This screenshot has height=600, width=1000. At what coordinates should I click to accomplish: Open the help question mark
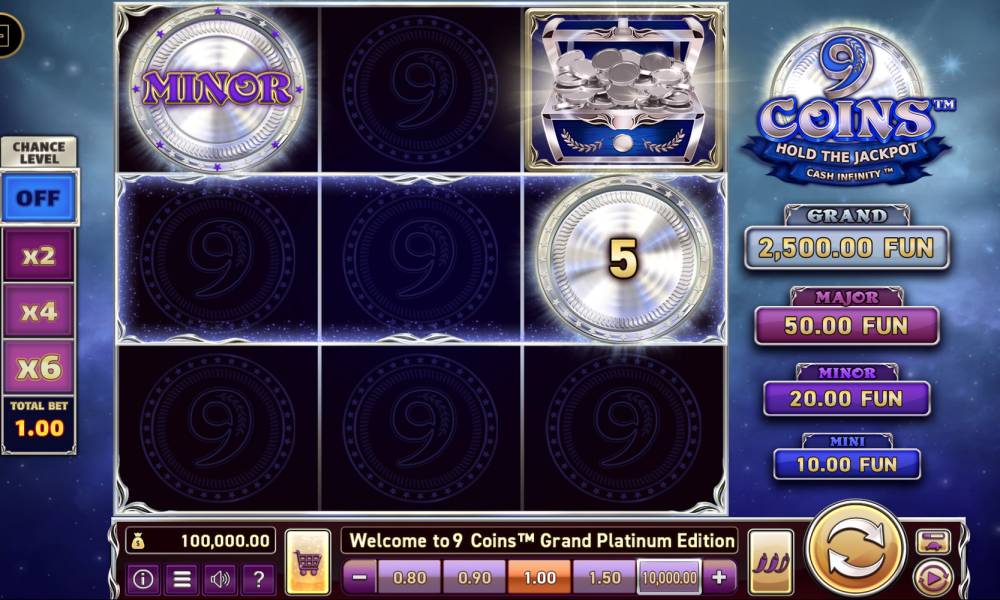[258, 579]
